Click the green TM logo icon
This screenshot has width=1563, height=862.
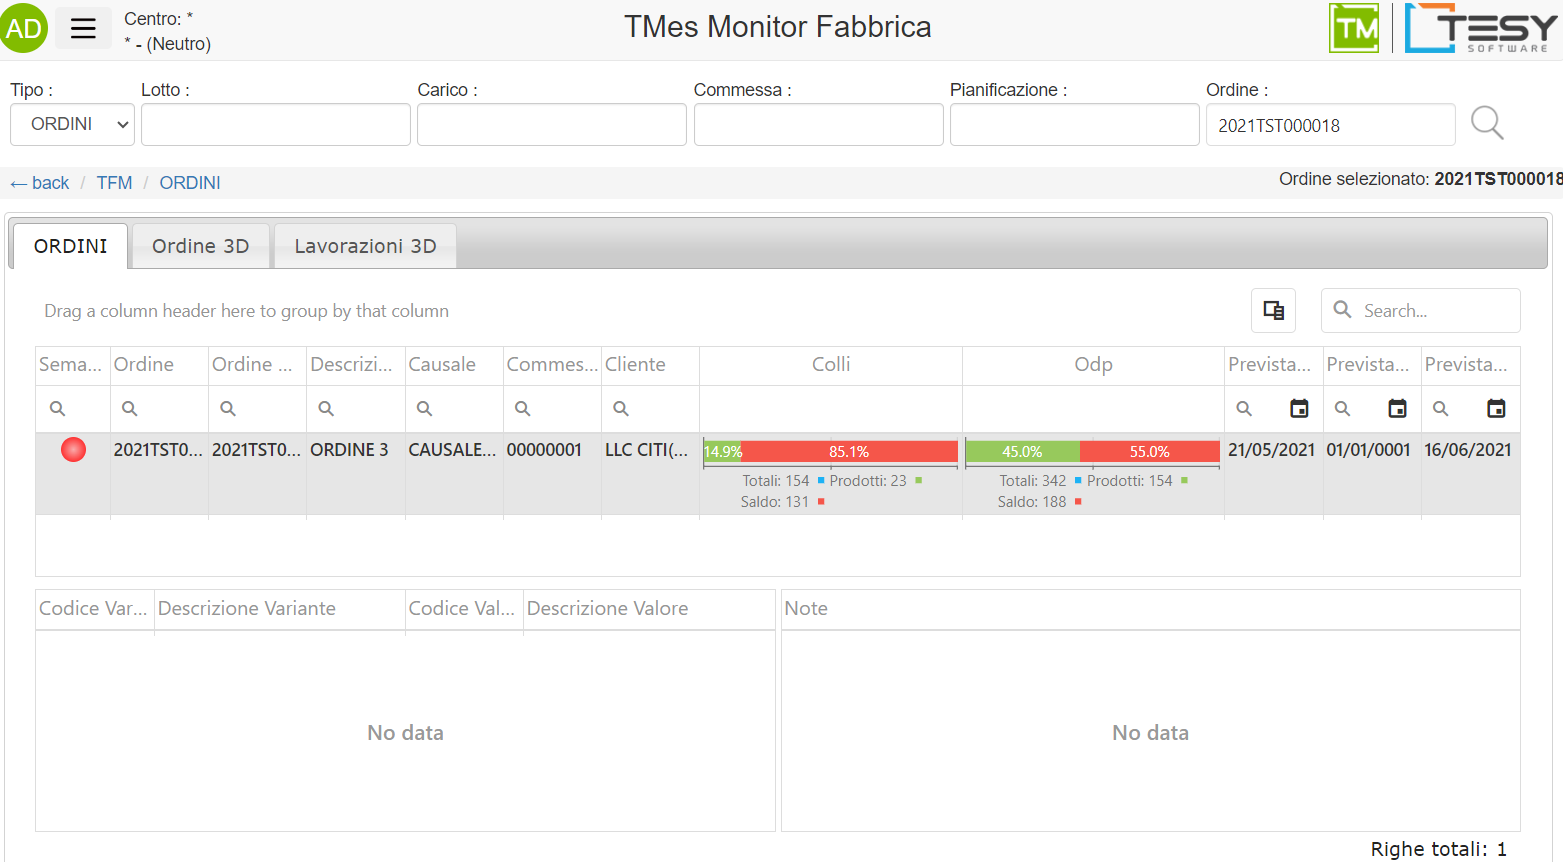(x=1353, y=28)
